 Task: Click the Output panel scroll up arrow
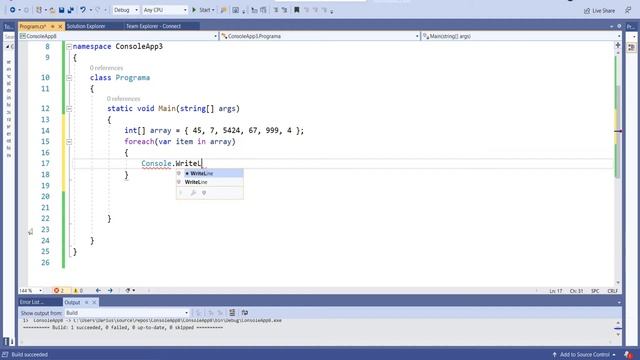coord(618,322)
